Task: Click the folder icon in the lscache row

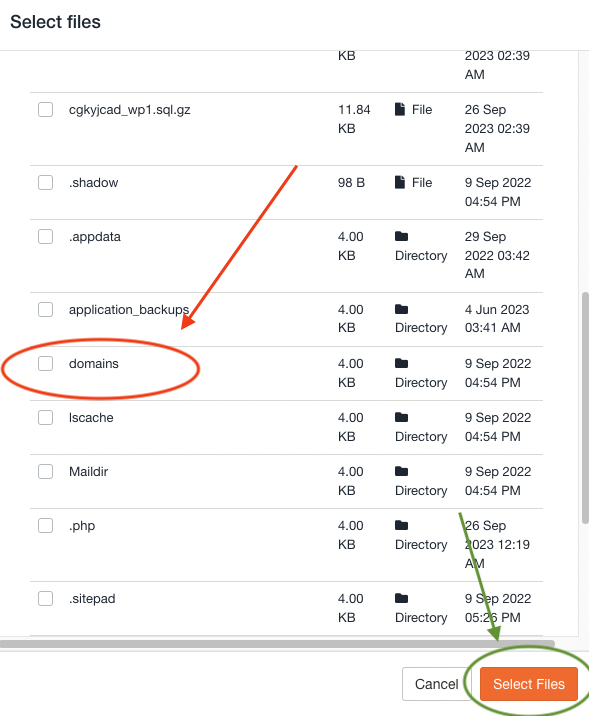Action: click(x=401, y=417)
